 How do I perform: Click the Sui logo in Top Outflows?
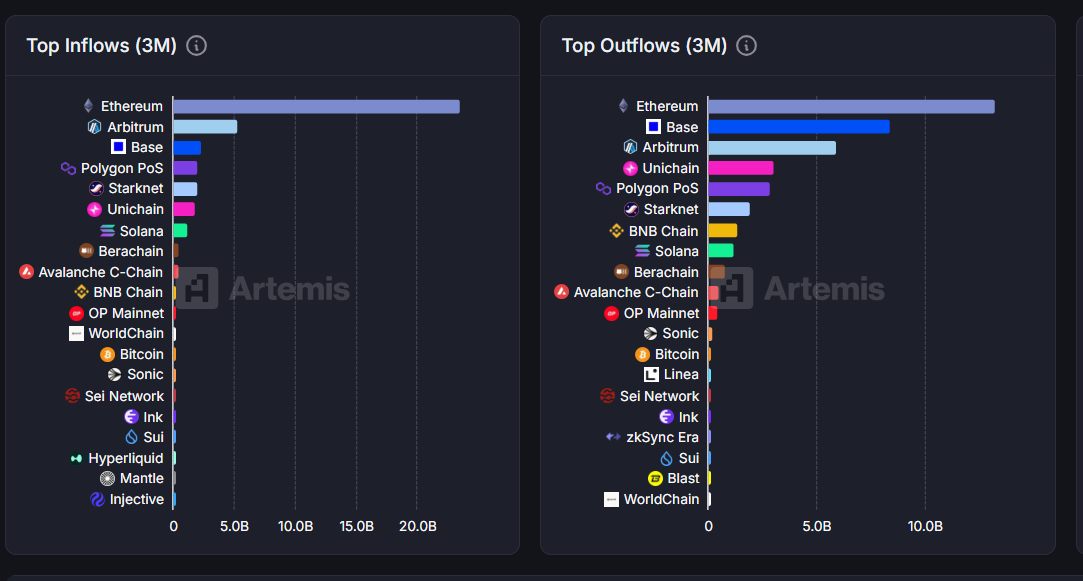tap(667, 458)
